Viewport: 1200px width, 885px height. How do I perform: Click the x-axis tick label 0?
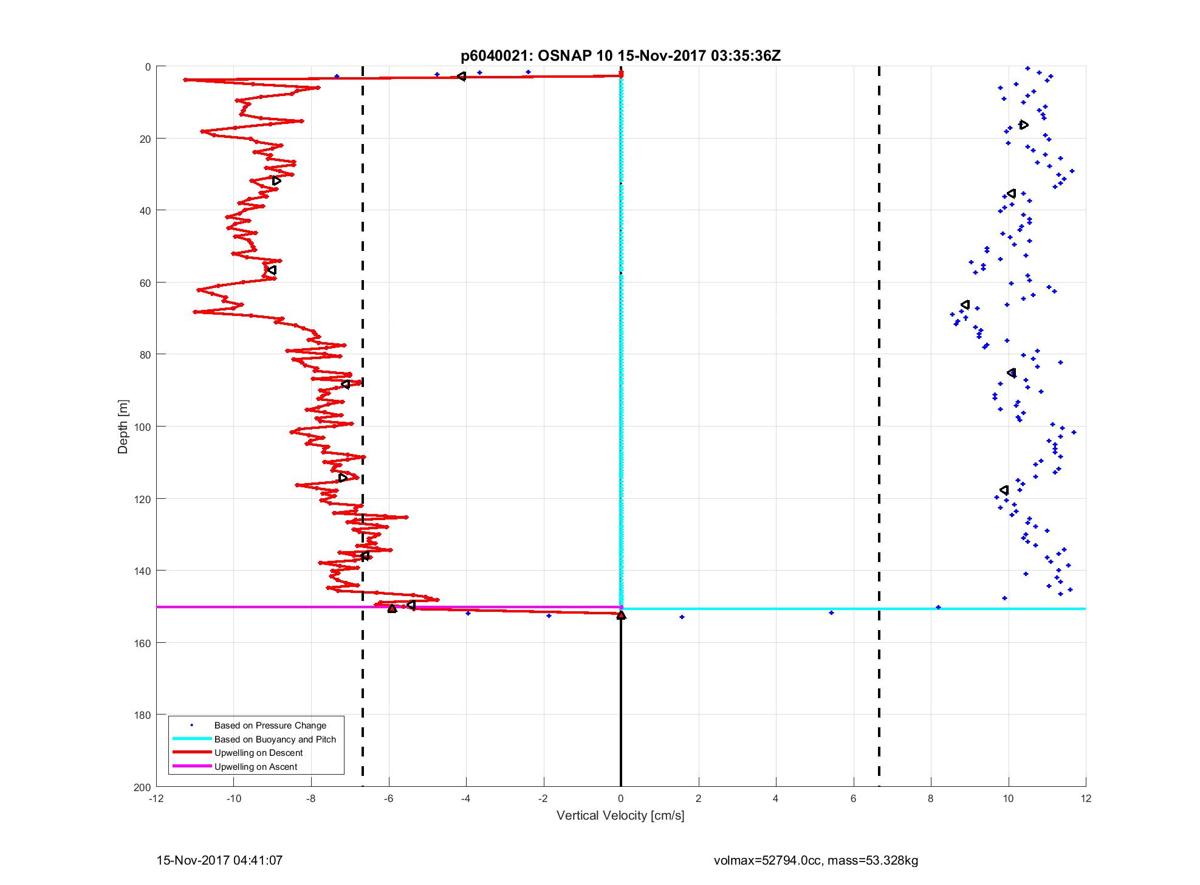621,799
